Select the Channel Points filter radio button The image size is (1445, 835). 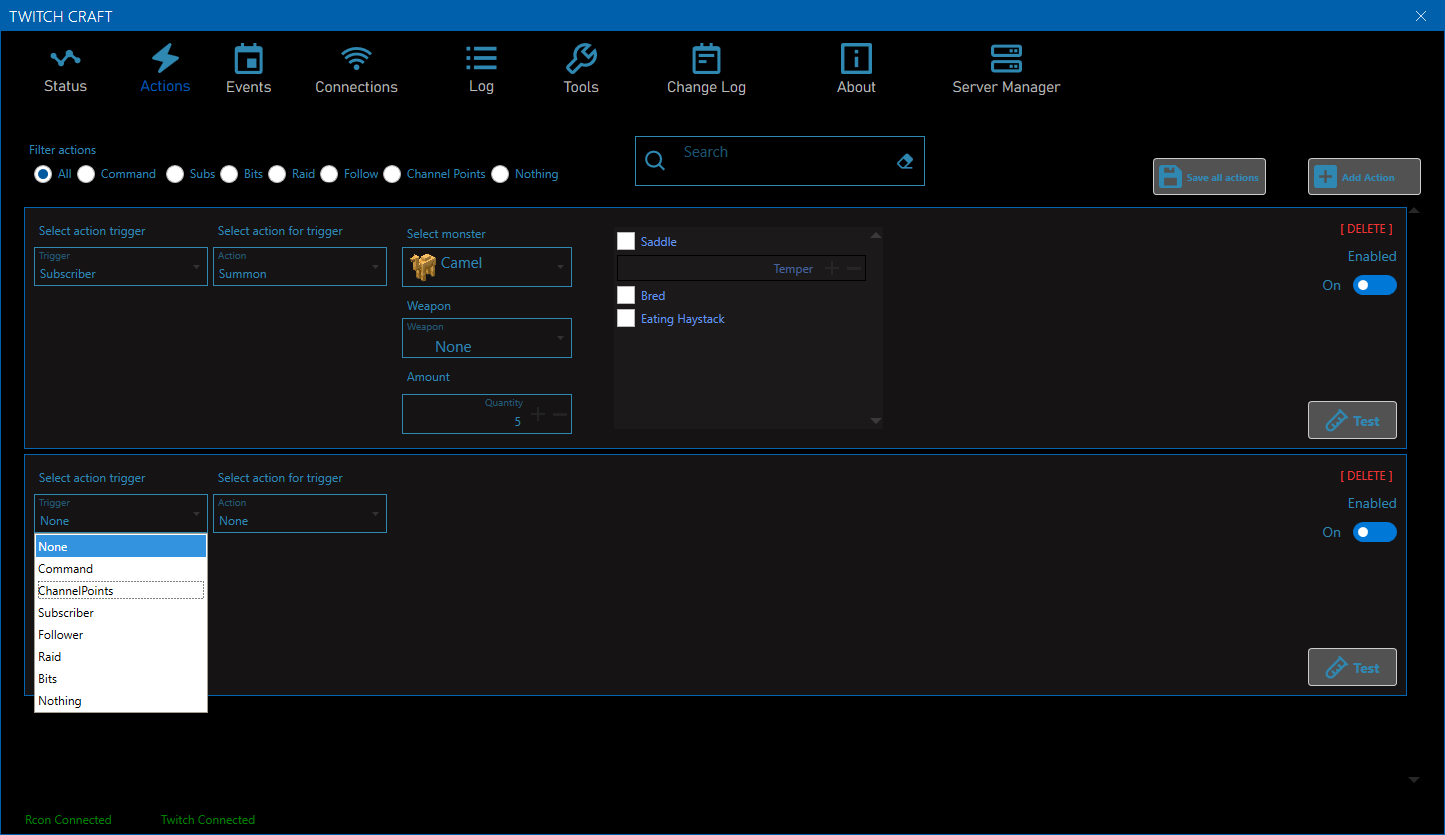pyautogui.click(x=392, y=174)
